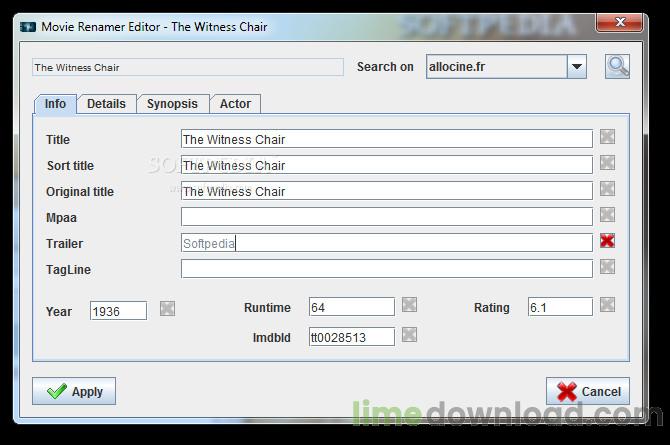Screen dimensions: 670x445
Task: Click the Cancel button
Action: (588, 391)
